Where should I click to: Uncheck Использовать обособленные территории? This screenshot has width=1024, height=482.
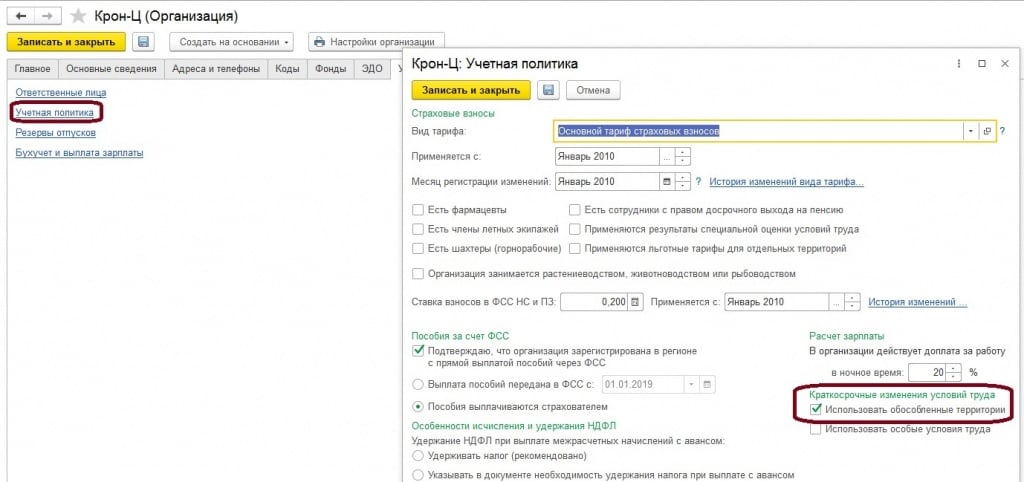[816, 410]
